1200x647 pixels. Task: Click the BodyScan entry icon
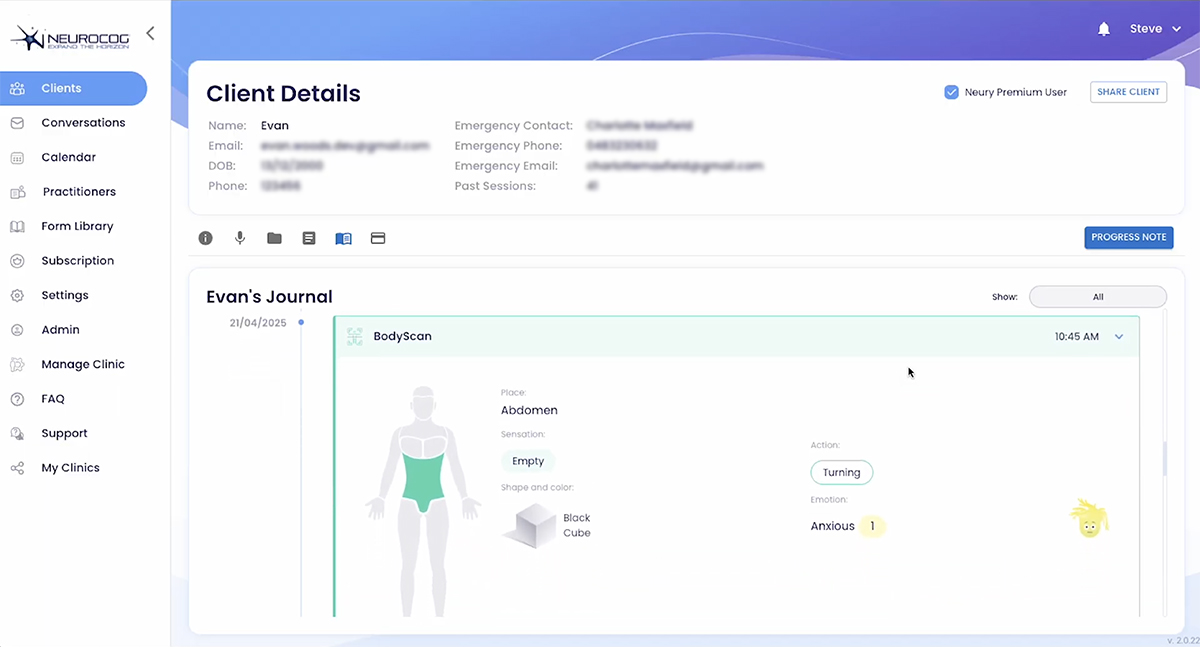[355, 337]
